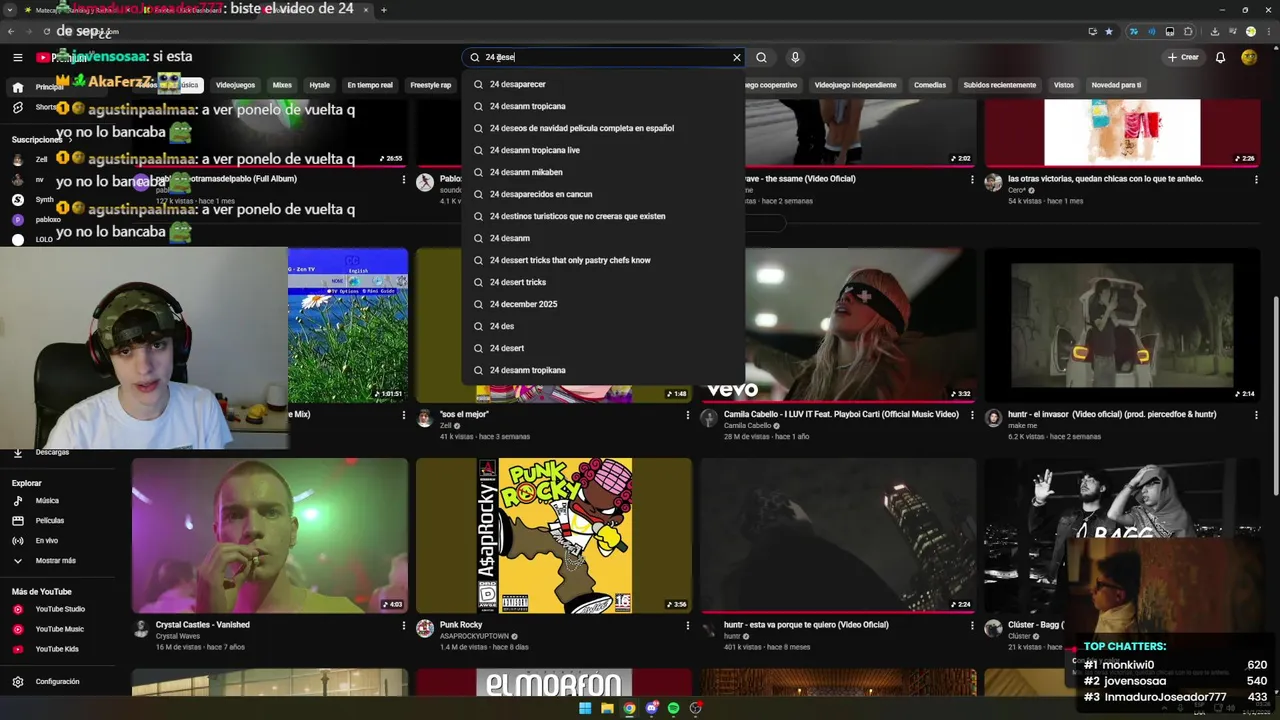The width and height of the screenshot is (1280, 720).
Task: Open options for Camila Cabello video
Action: (x=972, y=415)
